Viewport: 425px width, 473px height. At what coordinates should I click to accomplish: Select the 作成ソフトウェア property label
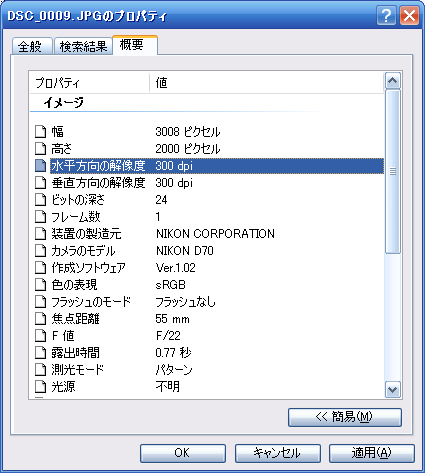coord(88,268)
